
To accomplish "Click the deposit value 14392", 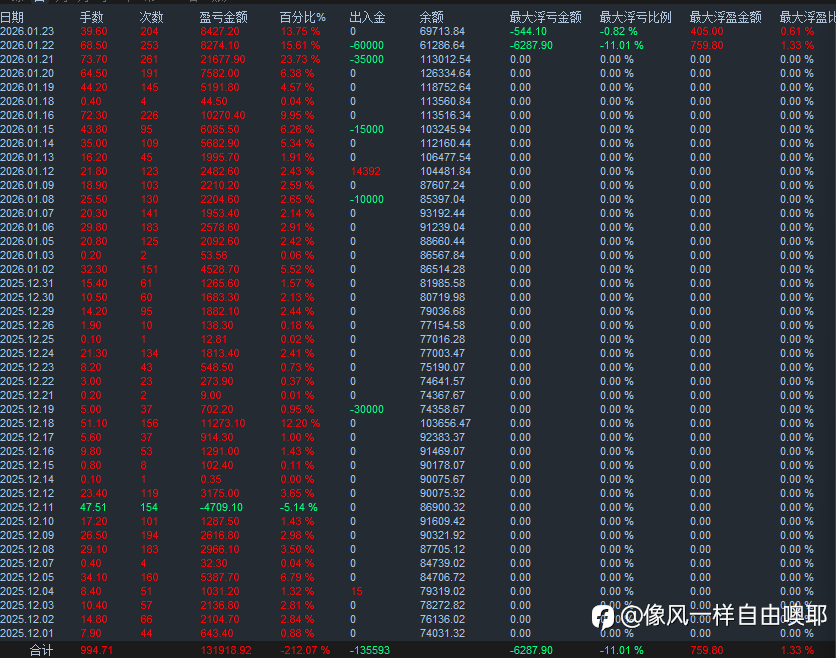I will 365,171.
